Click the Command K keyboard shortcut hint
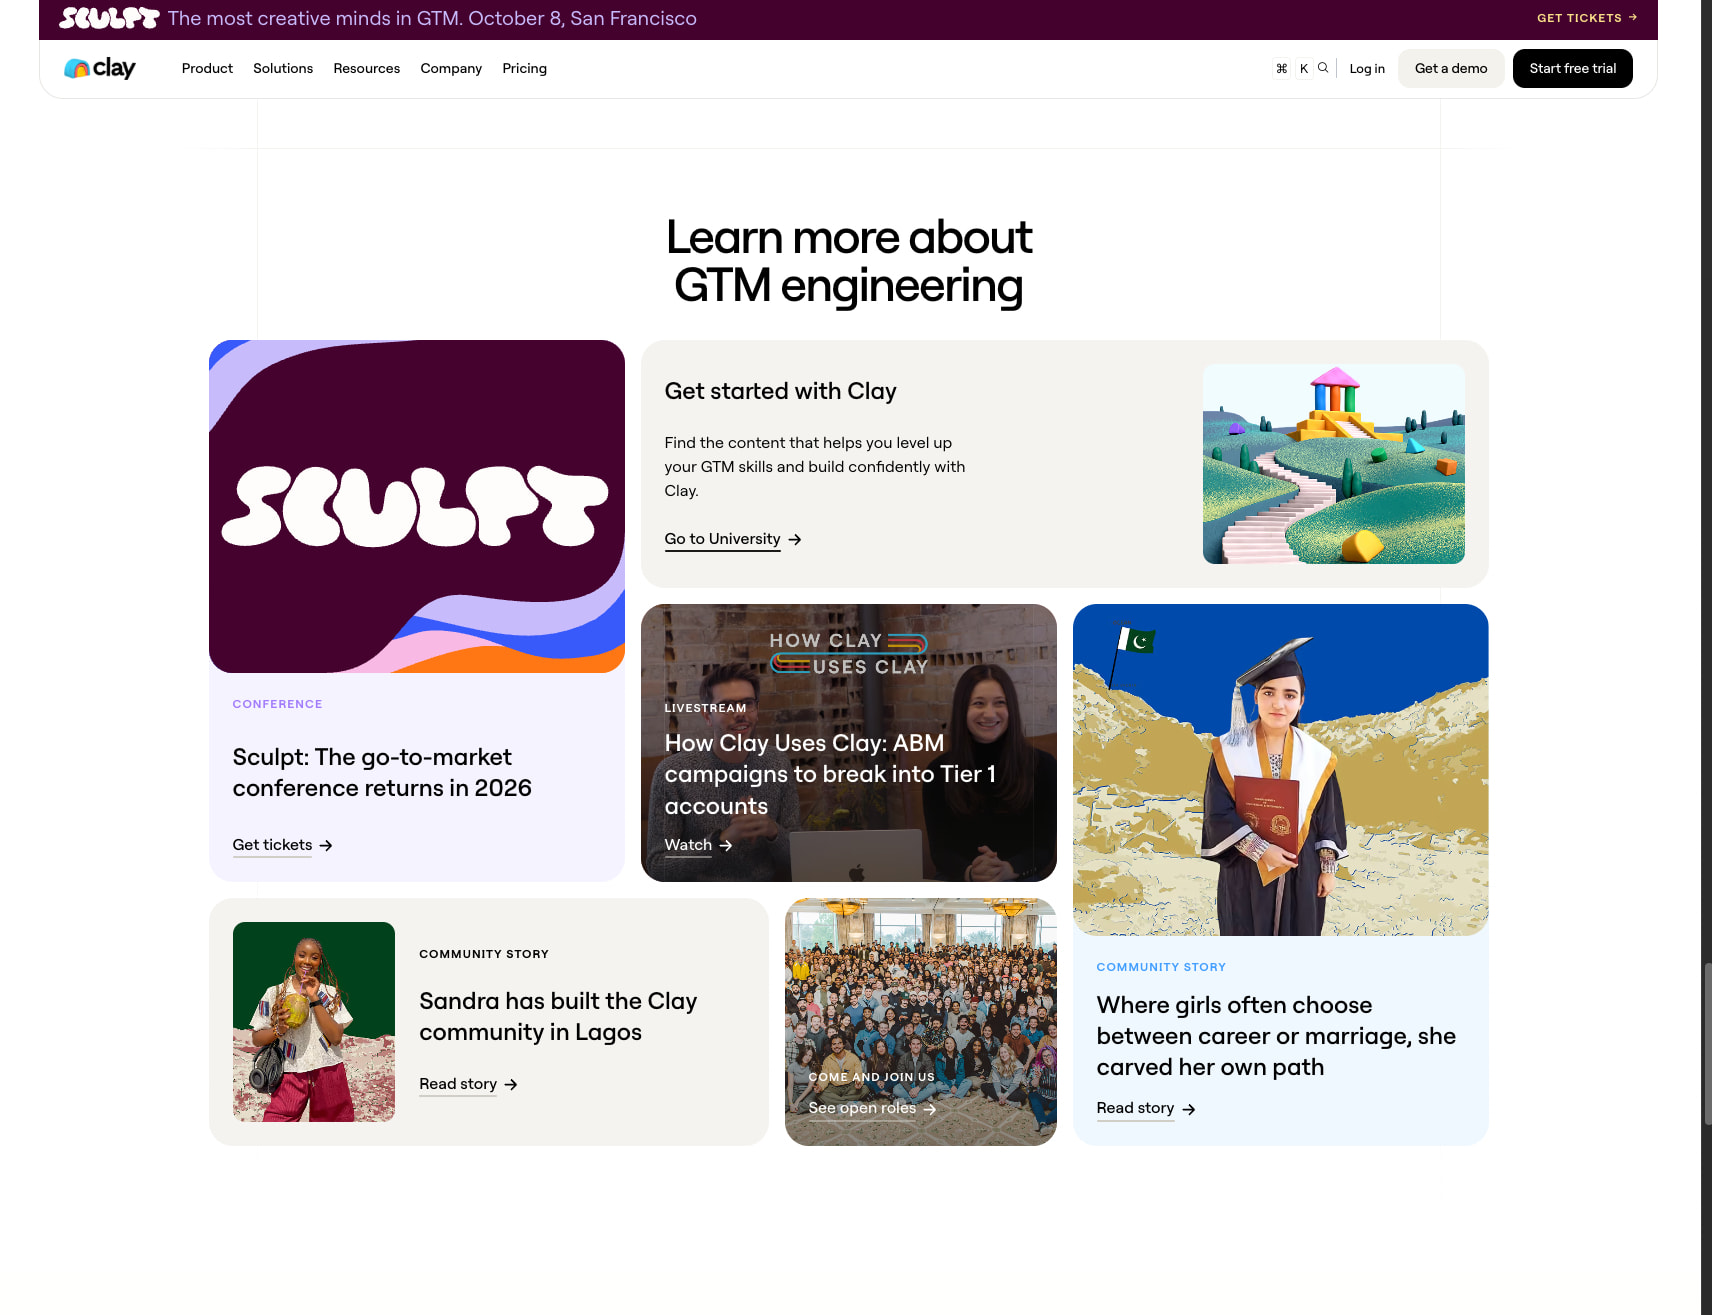Image resolution: width=1712 pixels, height=1315 pixels. coord(1292,68)
